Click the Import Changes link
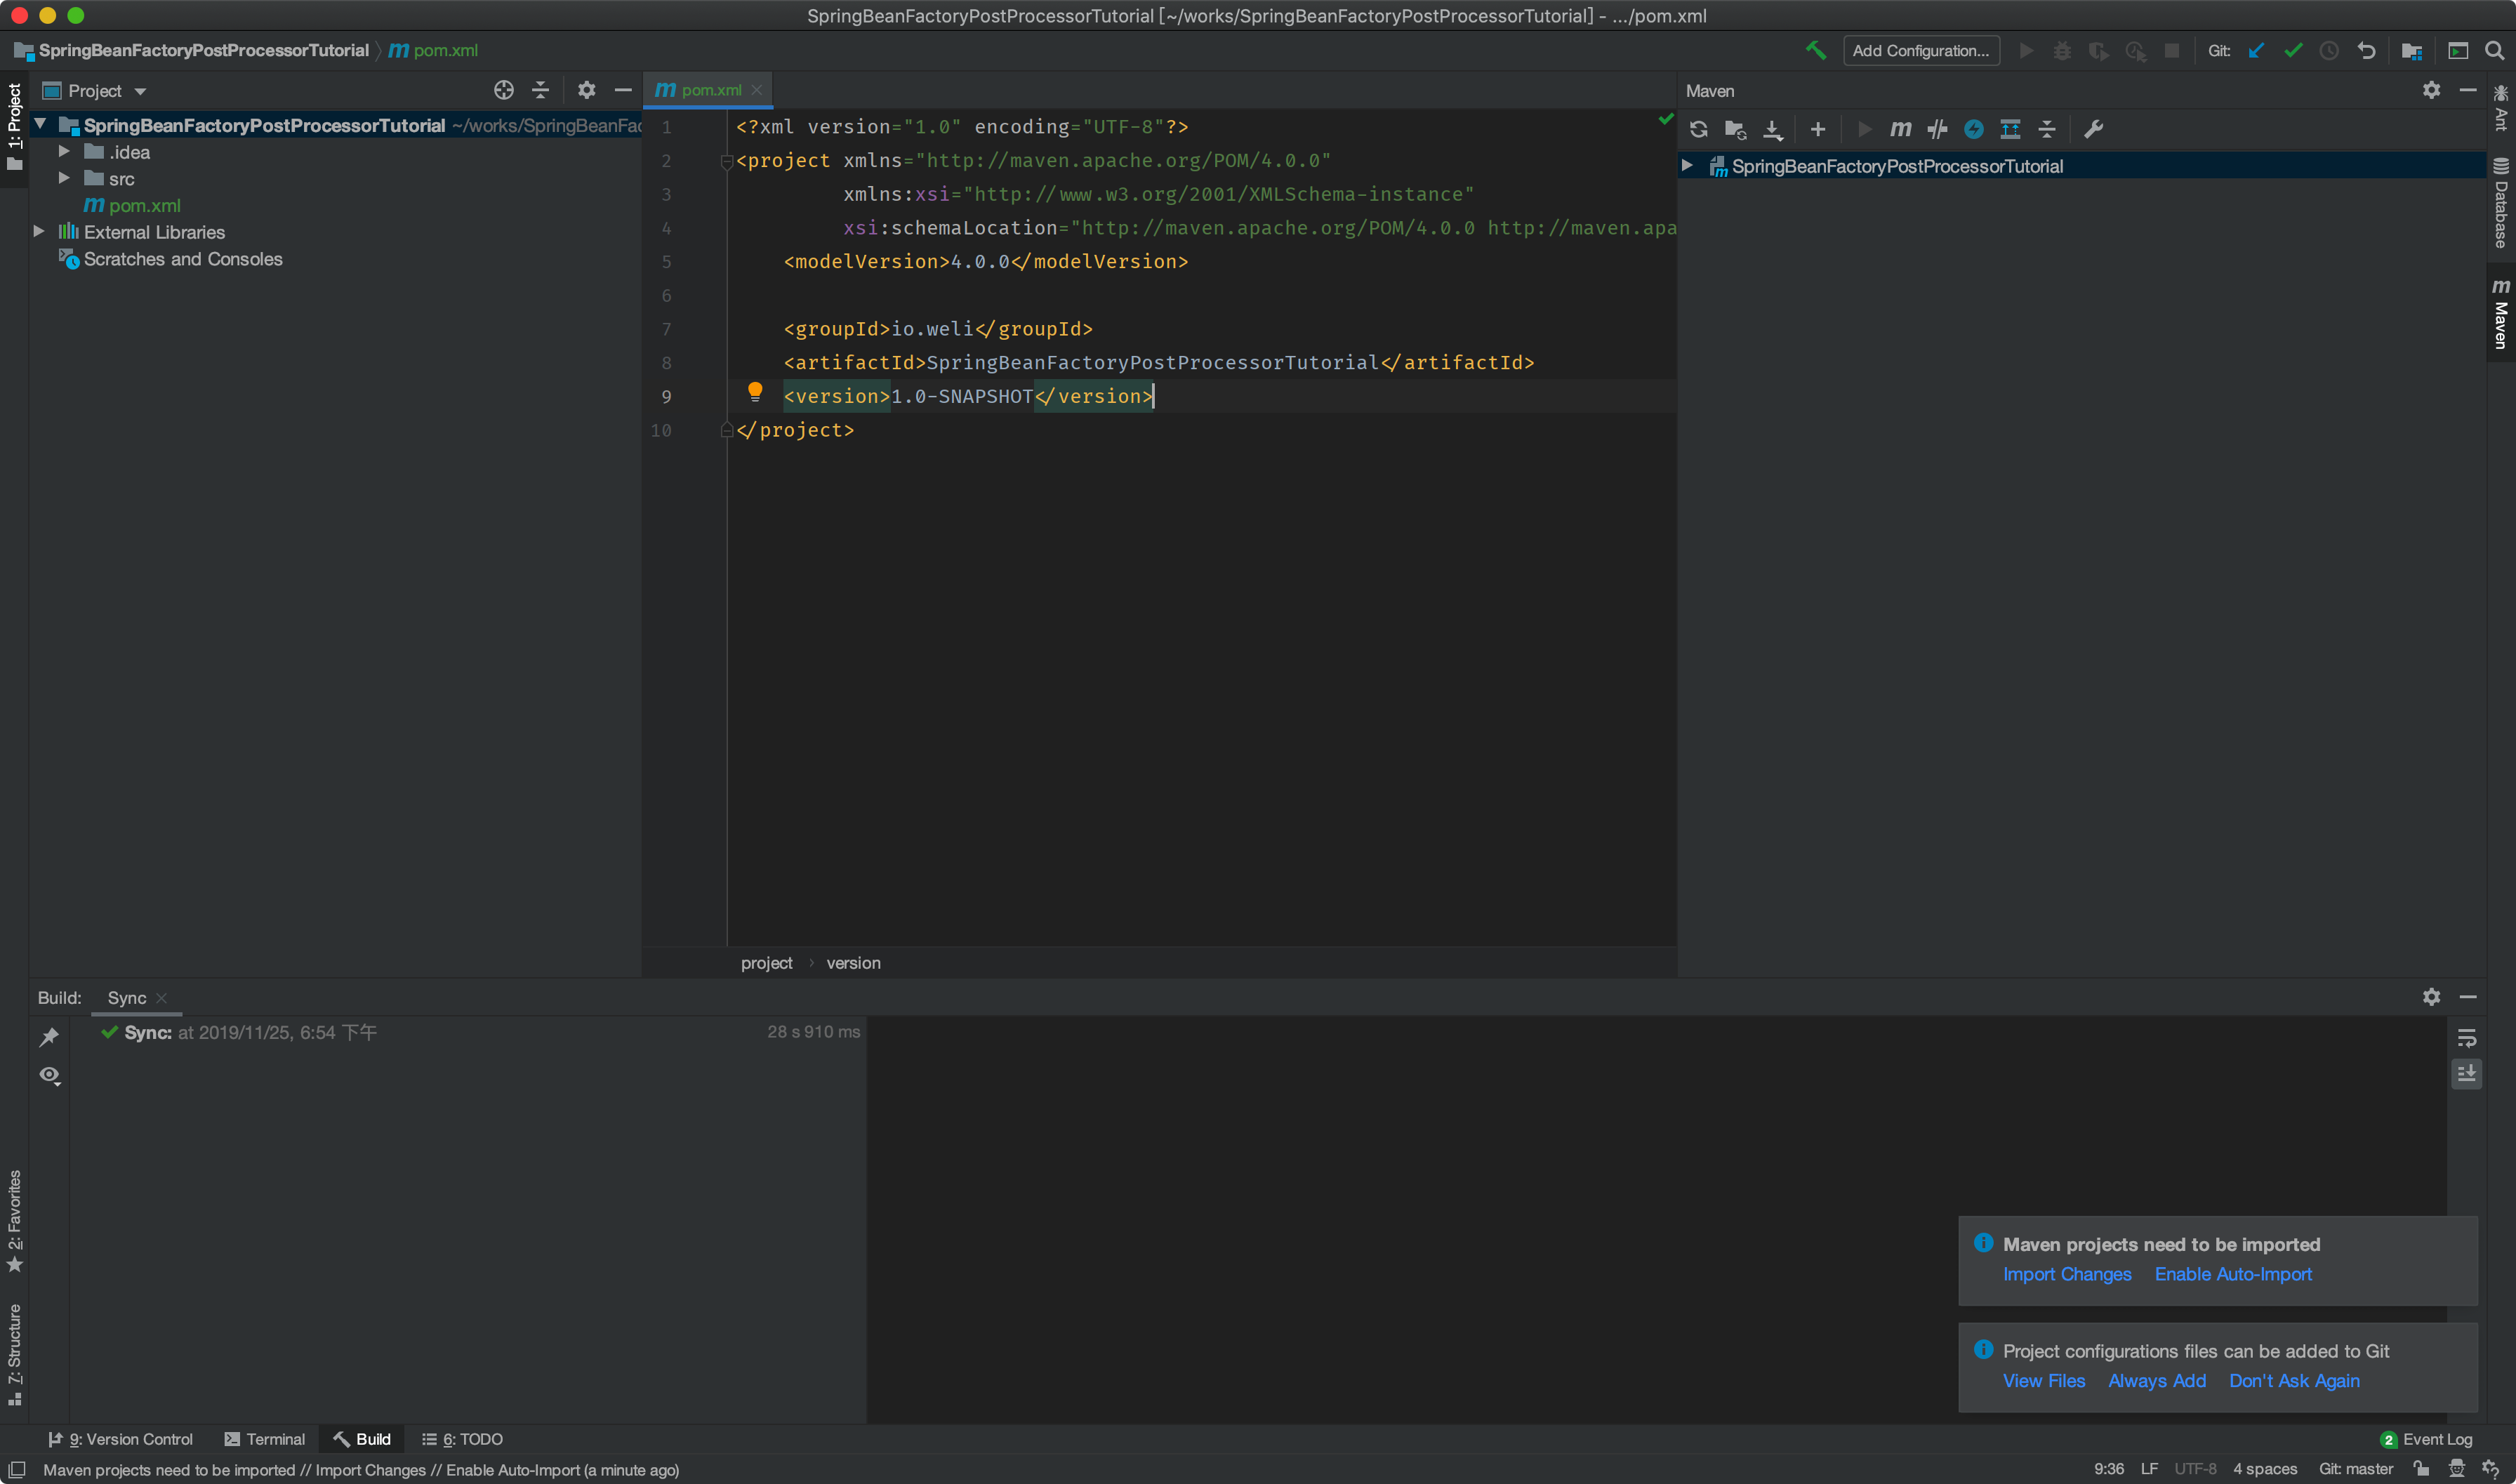Viewport: 2516px width, 1484px height. 2066,1273
